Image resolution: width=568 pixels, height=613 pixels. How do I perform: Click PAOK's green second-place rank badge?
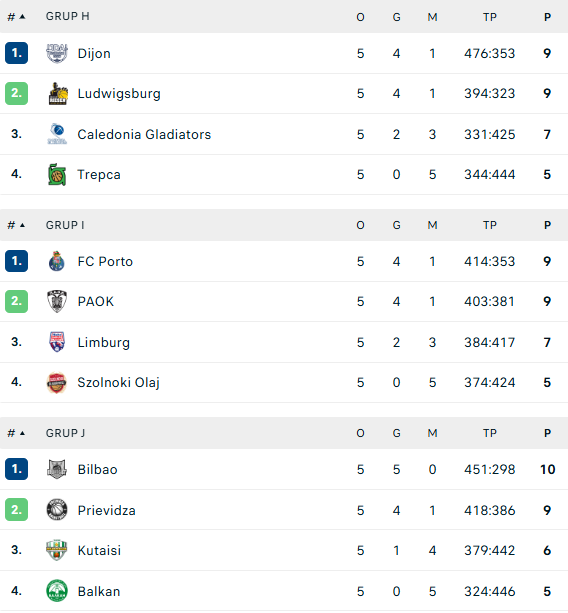point(16,301)
